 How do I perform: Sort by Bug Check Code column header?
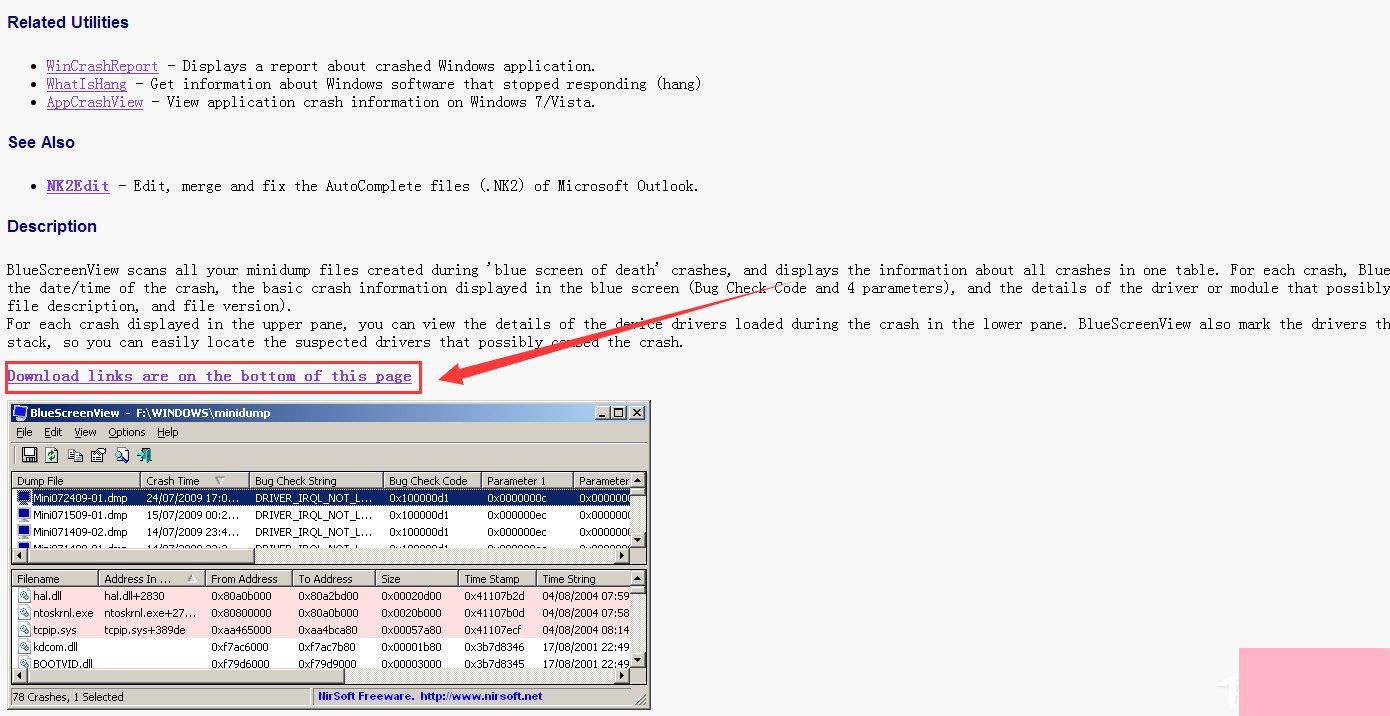click(432, 480)
